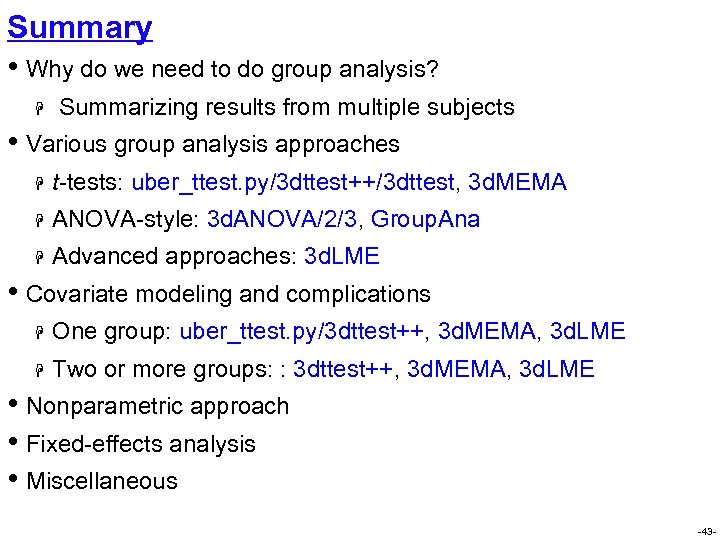Click the 'Miscellaneous' bullet item
The width and height of the screenshot is (720, 540).
click(x=101, y=481)
